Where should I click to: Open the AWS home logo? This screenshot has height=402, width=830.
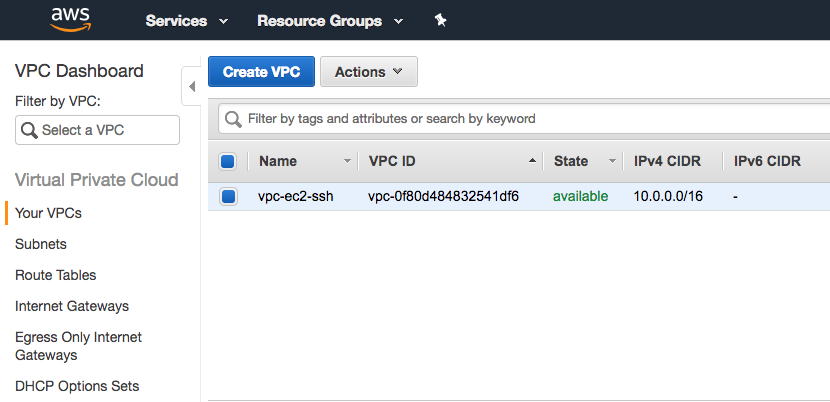pyautogui.click(x=70, y=20)
